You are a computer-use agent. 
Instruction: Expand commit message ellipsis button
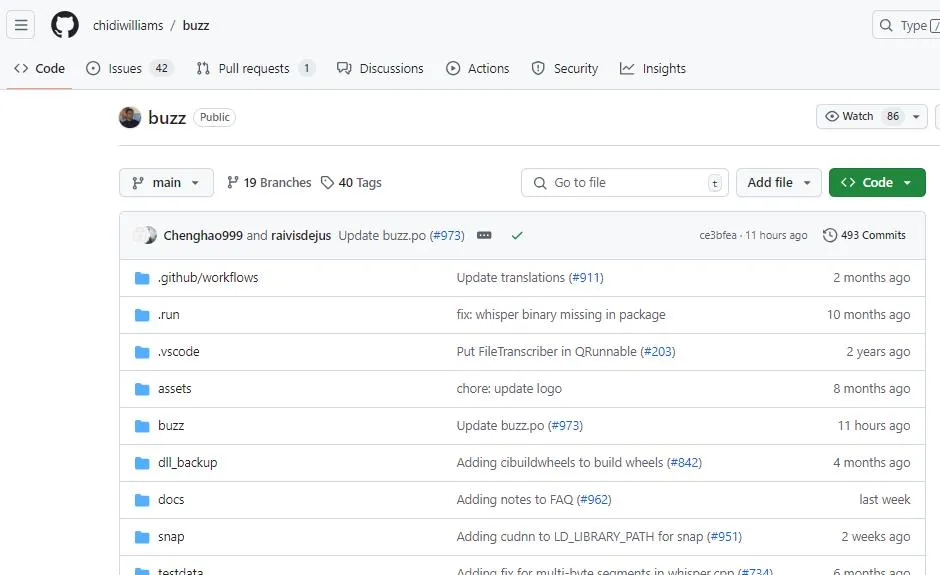coord(484,235)
